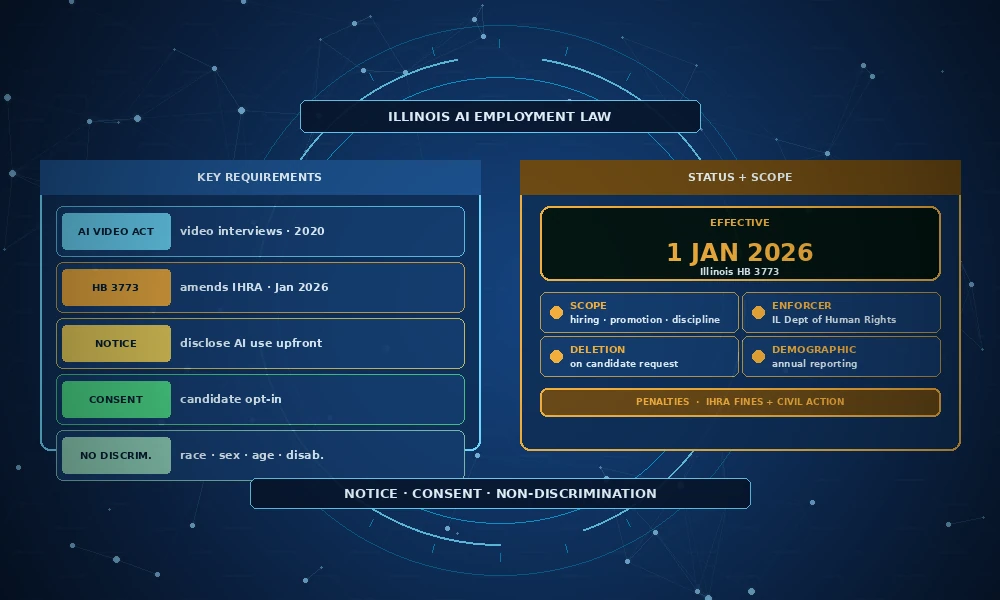Click the green Consent badge
1000x600 pixels.
click(x=116, y=400)
